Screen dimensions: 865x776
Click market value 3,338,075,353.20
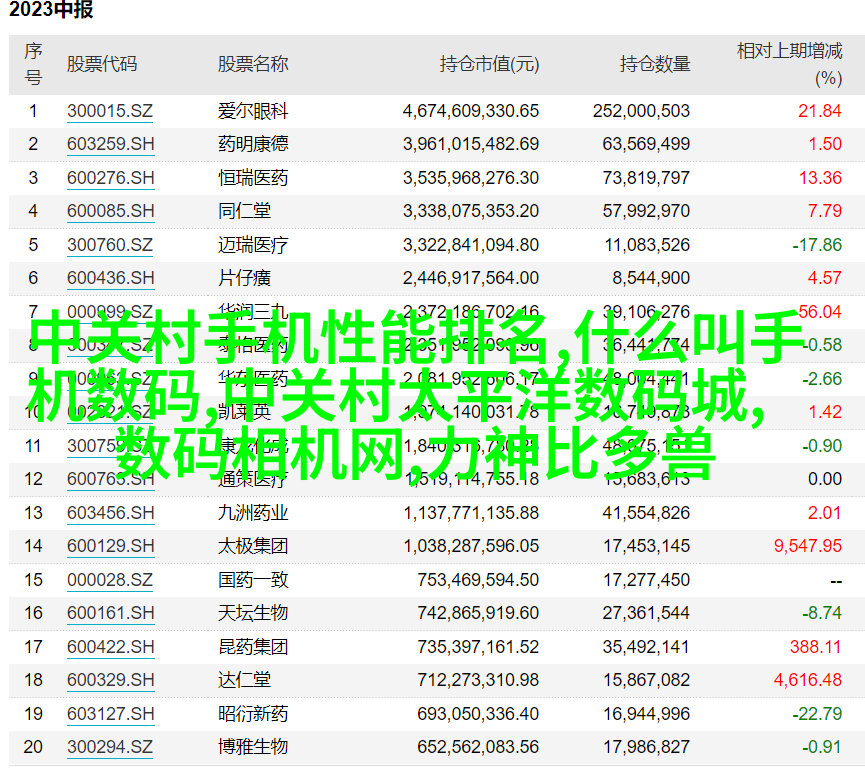tap(471, 211)
